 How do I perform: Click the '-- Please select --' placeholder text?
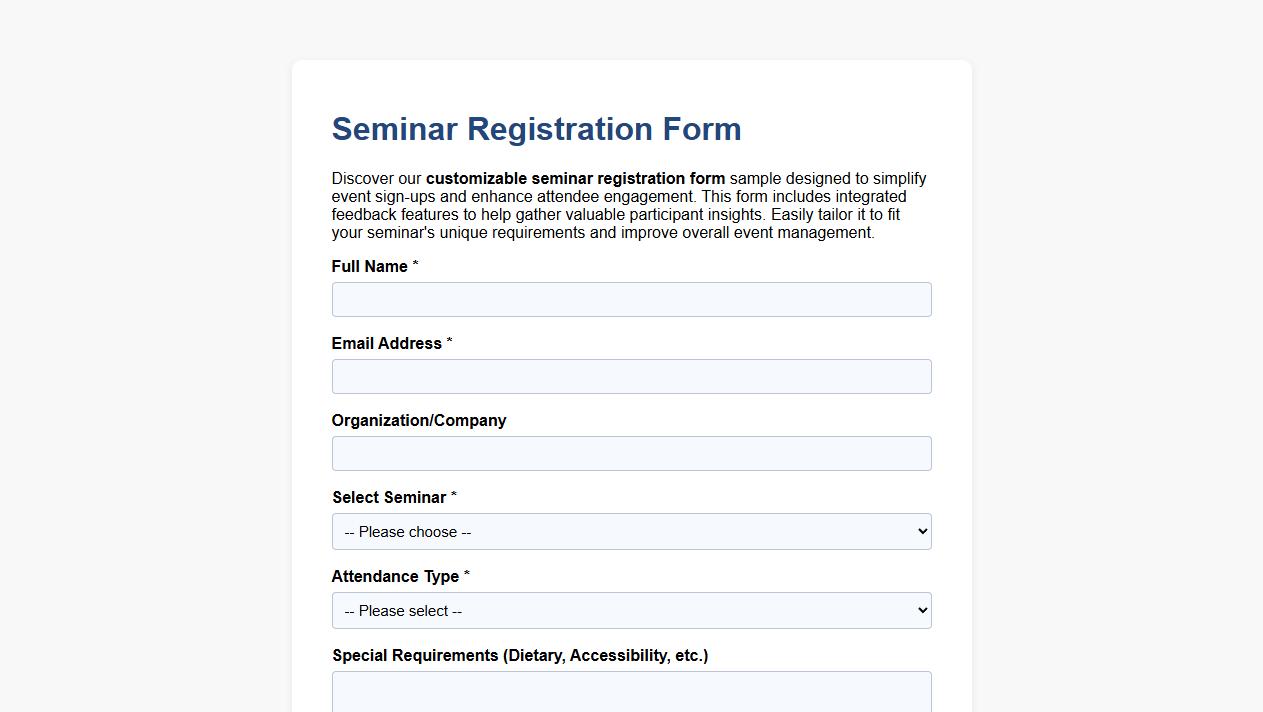[402, 610]
